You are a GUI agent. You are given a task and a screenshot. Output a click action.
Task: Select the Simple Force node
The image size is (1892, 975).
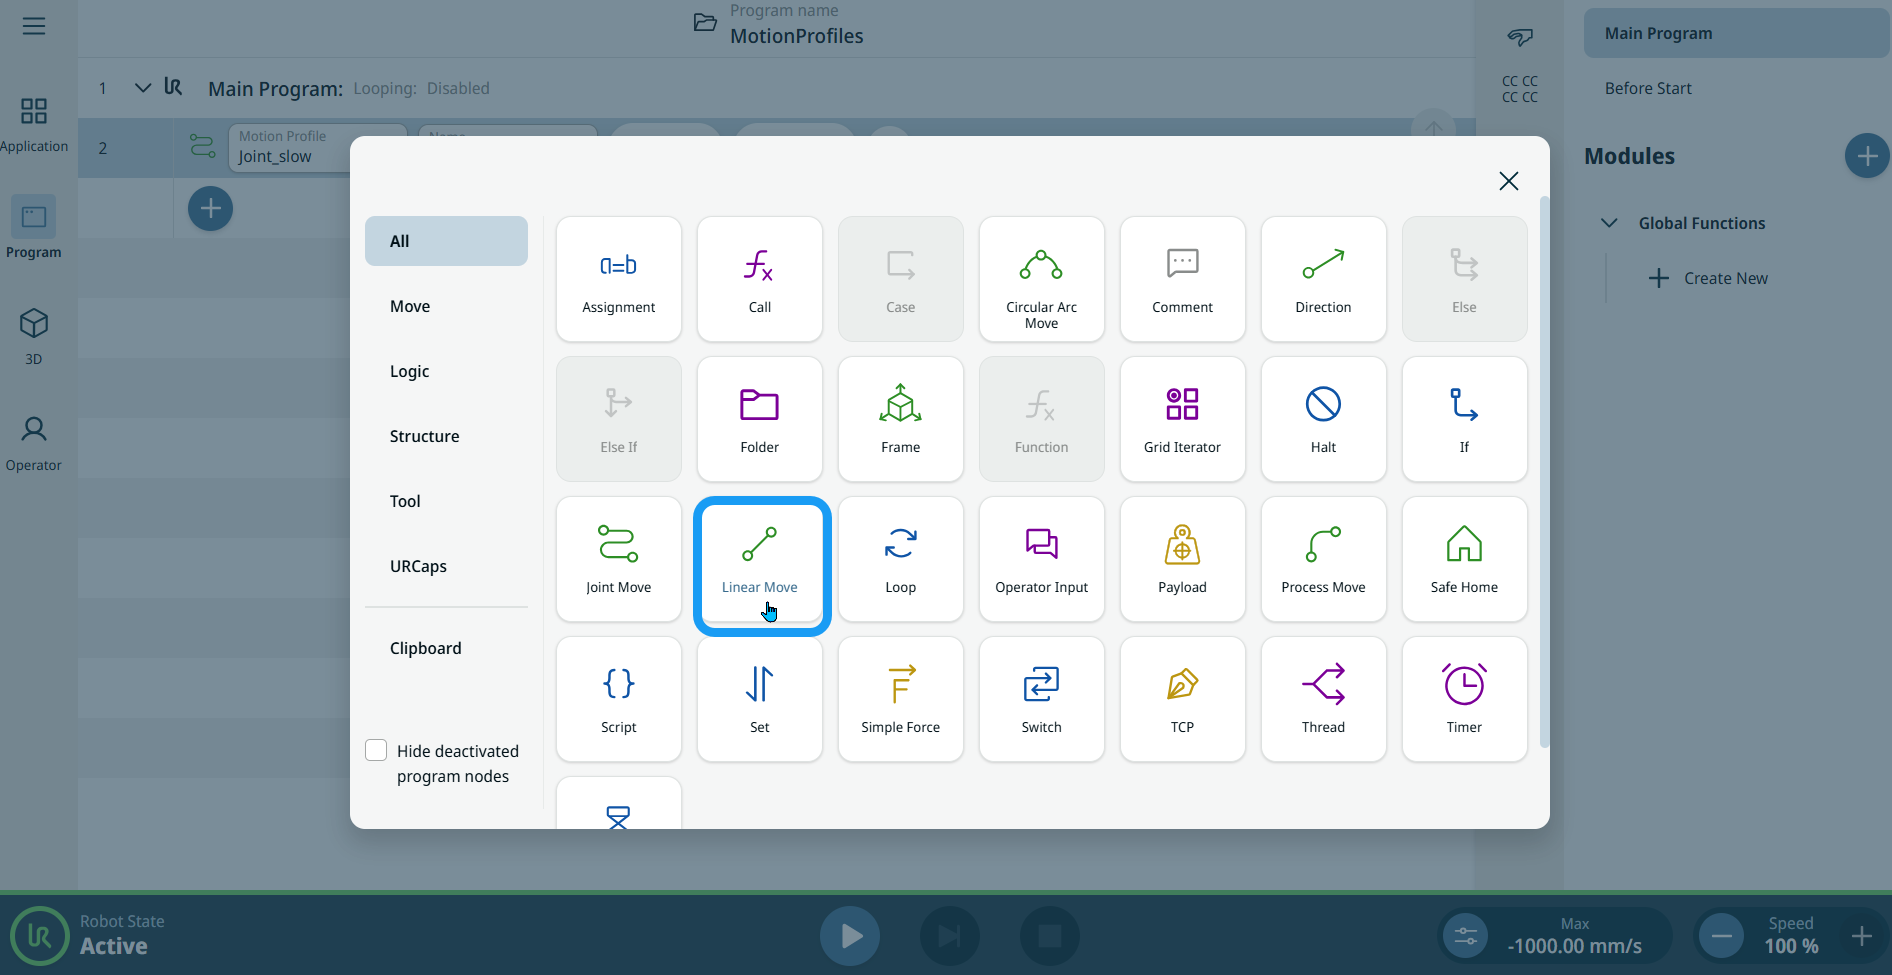900,700
